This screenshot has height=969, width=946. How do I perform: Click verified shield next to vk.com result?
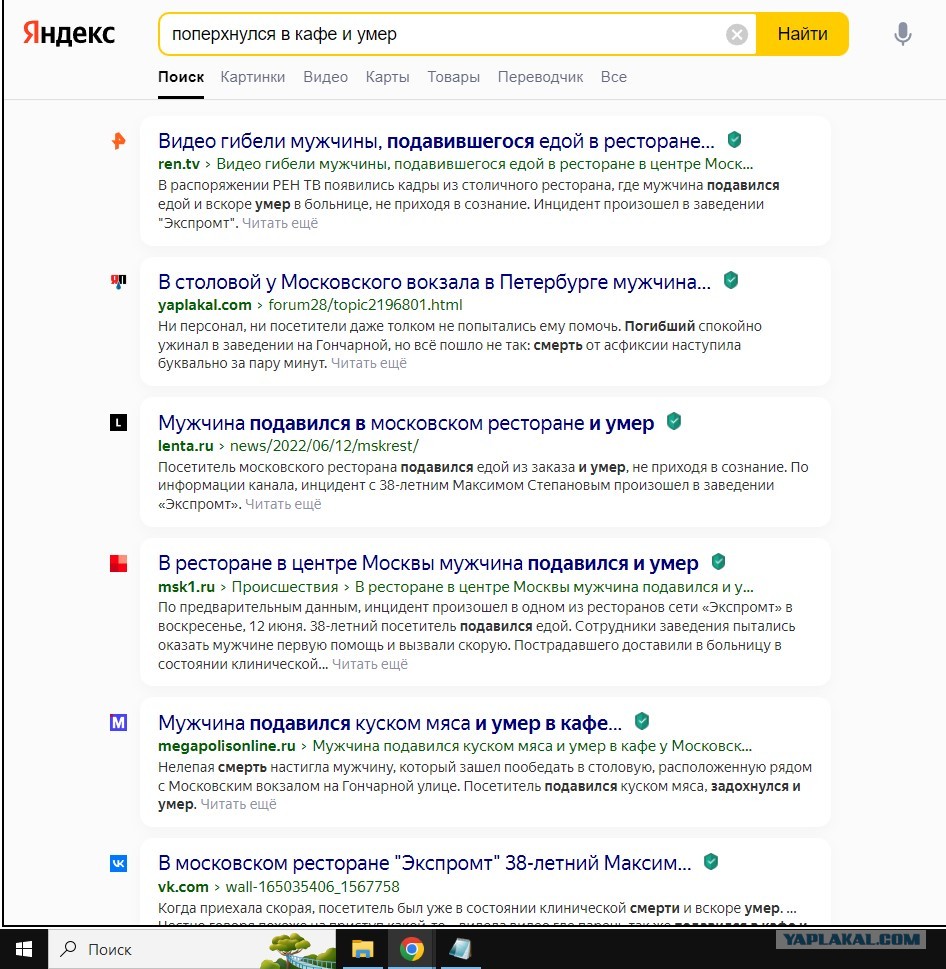point(711,861)
